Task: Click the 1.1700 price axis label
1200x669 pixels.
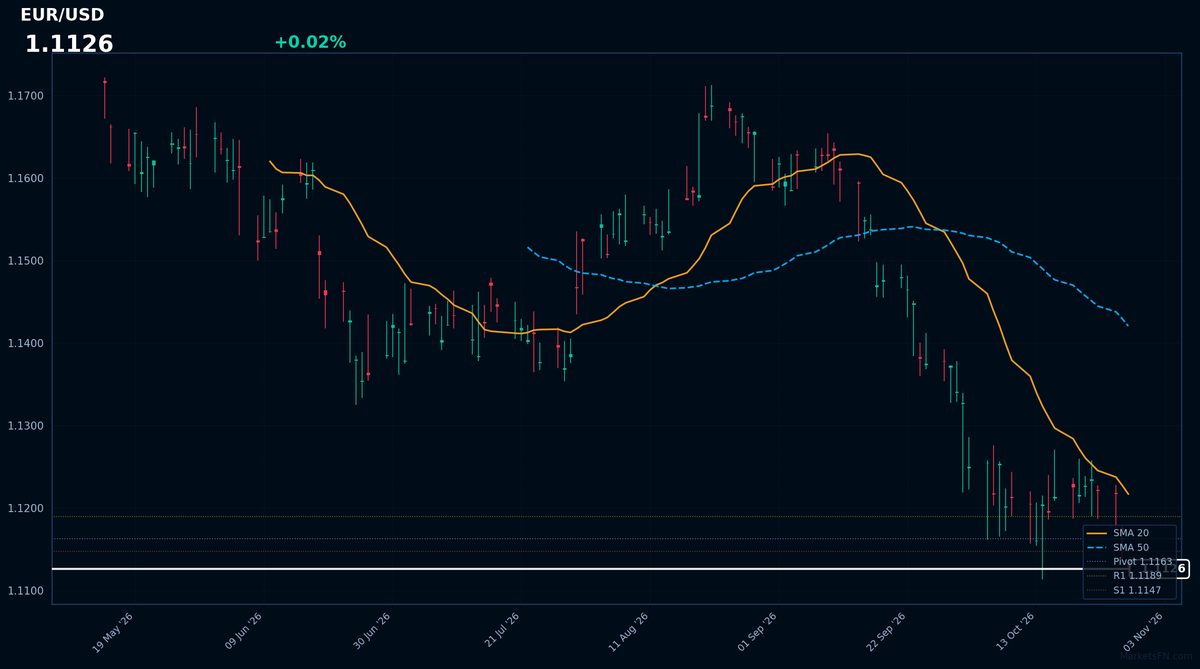Action: [x=25, y=96]
